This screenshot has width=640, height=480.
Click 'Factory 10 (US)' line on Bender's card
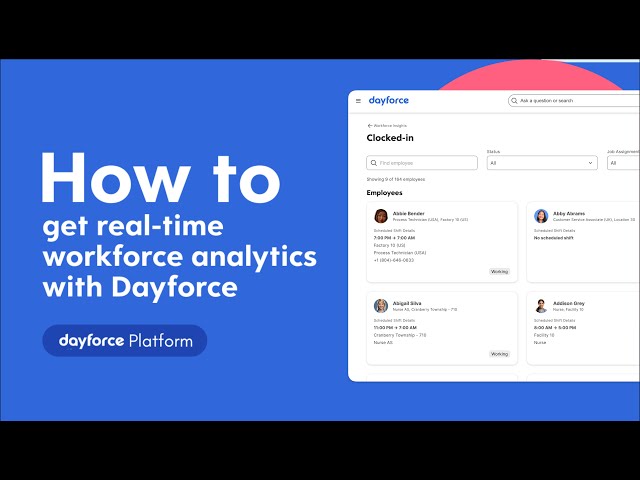pos(389,245)
